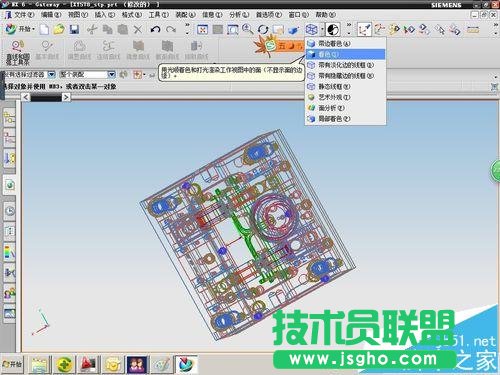
Task: Open the History clock sidebar tab
Action: [9, 211]
